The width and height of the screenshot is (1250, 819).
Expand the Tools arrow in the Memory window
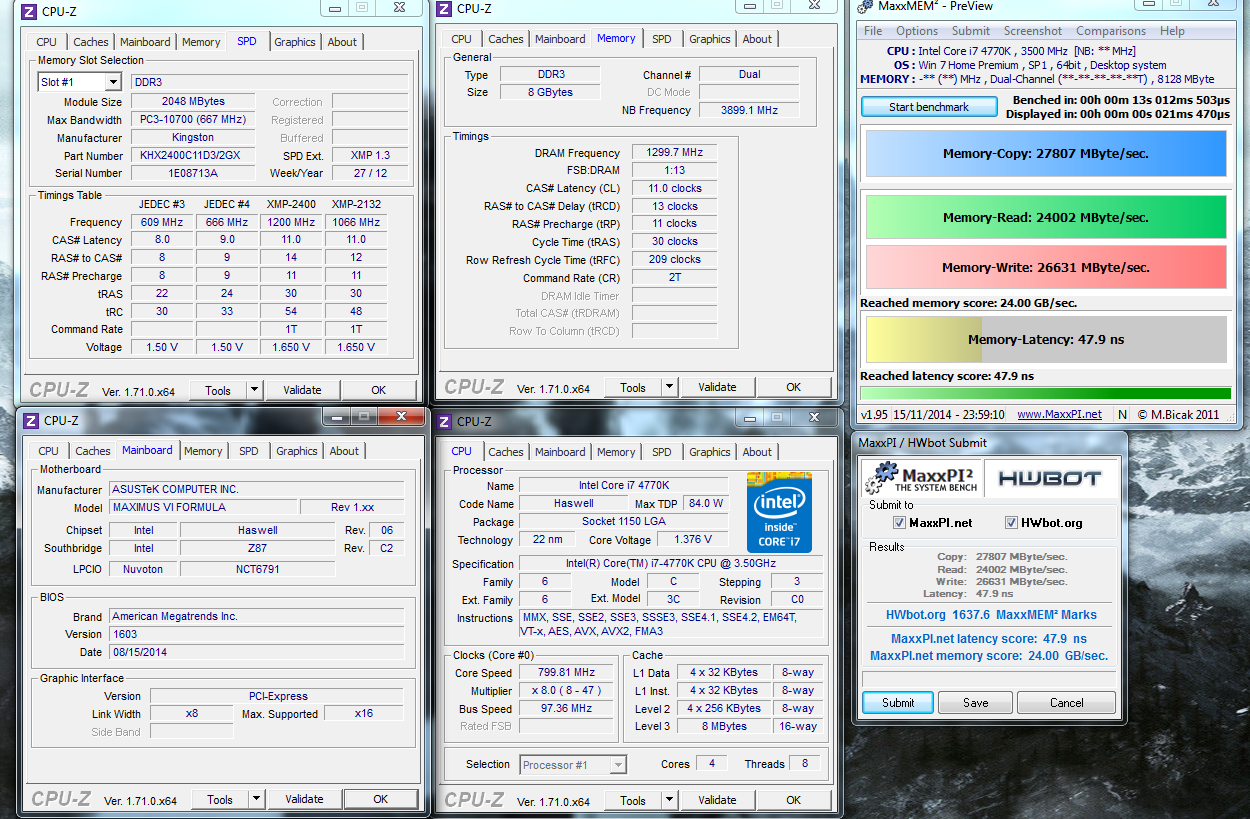(x=669, y=387)
